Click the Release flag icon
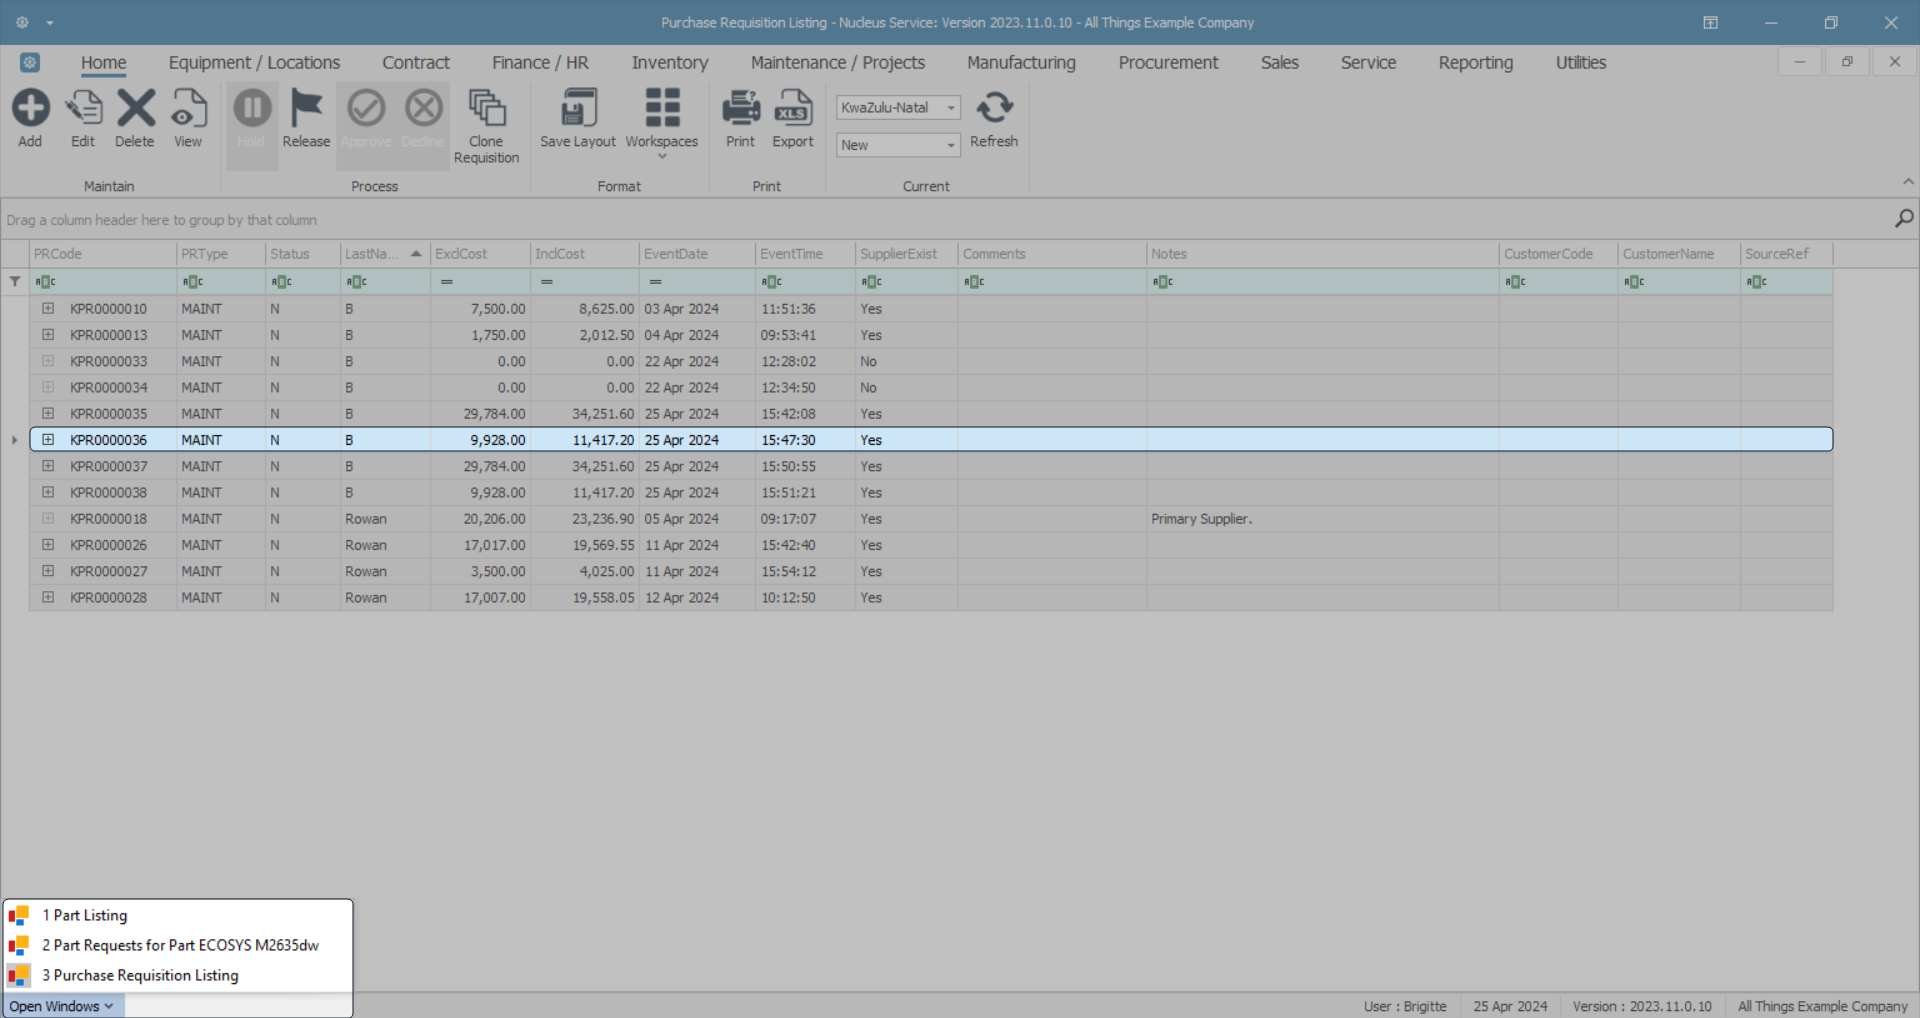 click(306, 108)
